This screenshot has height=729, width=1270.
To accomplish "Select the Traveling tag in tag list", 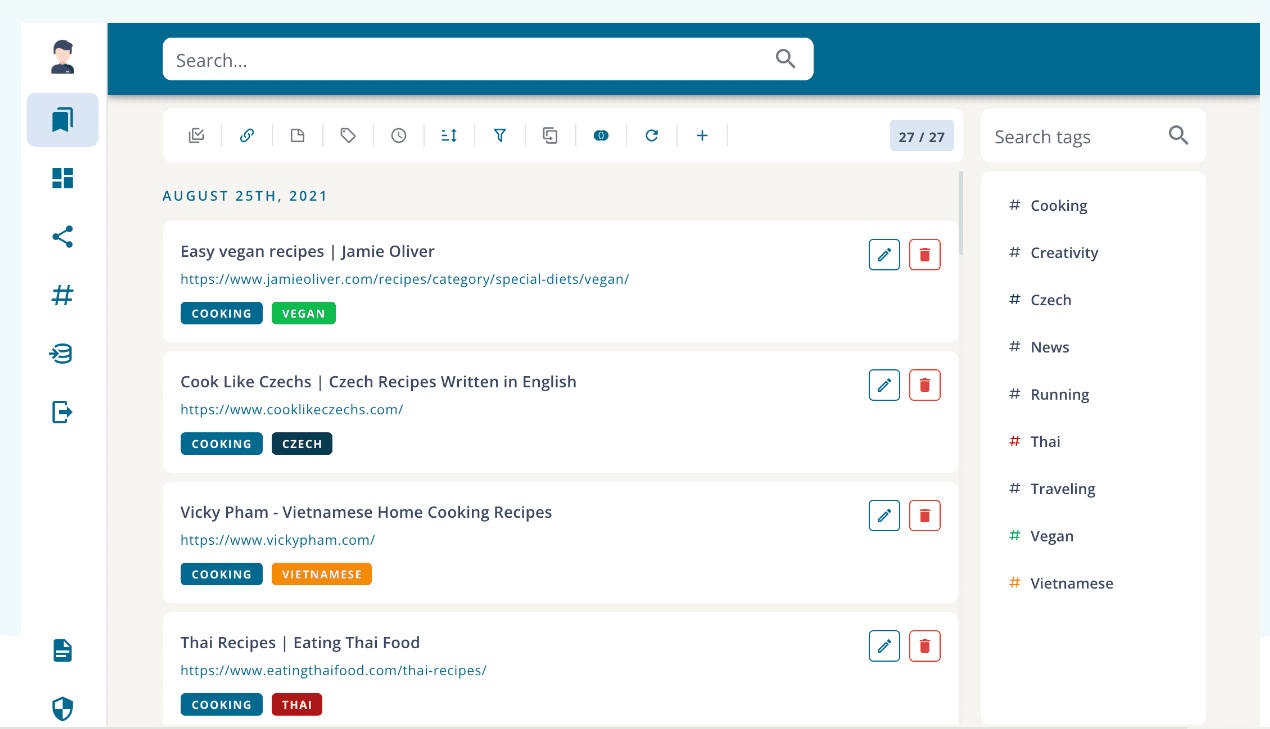I will (1062, 489).
